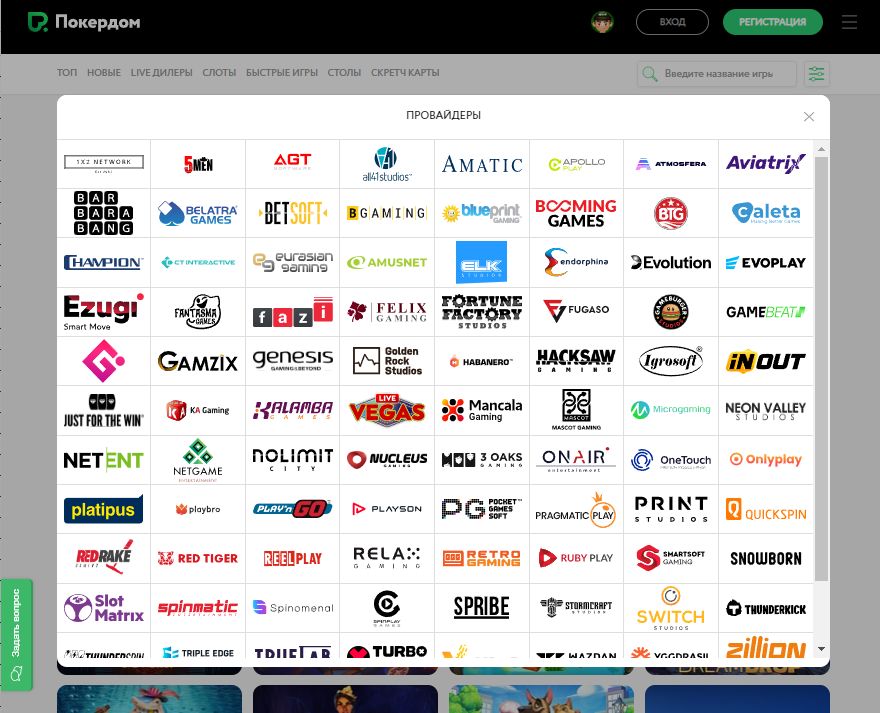
Task: Click the green РЕГИСТРАЦИЯ button
Action: (772, 22)
